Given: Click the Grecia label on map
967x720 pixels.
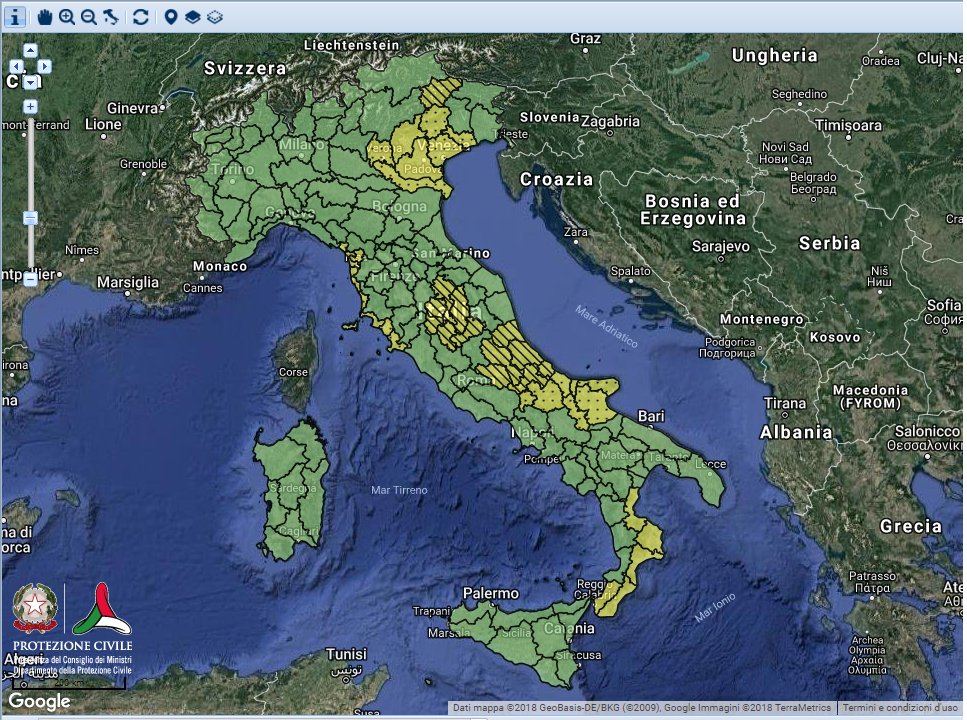Looking at the screenshot, I should click(x=911, y=526).
